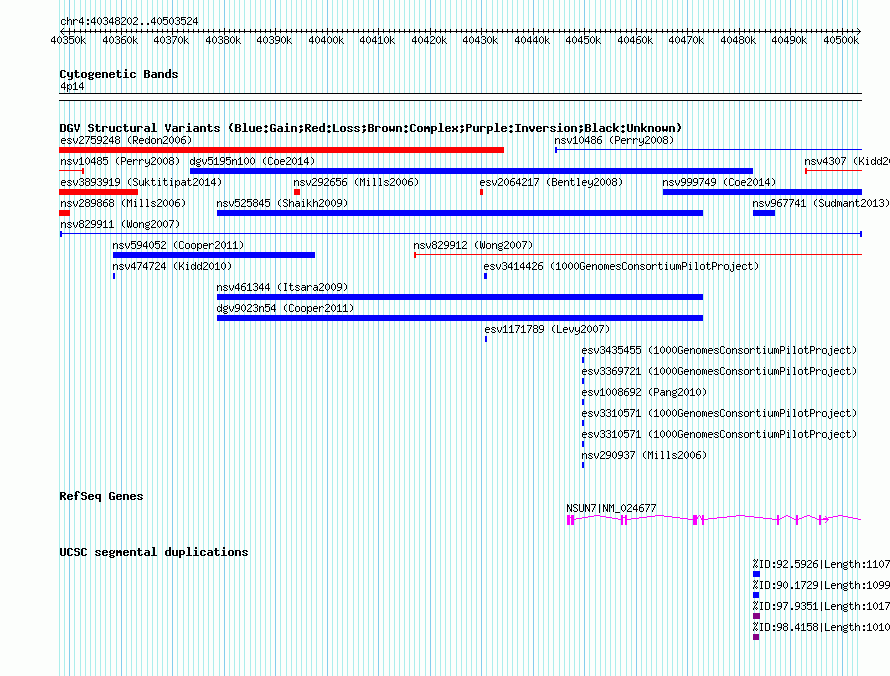
Task: Click the %ID:92.5926 segmental duplication label
Action: tap(821, 564)
